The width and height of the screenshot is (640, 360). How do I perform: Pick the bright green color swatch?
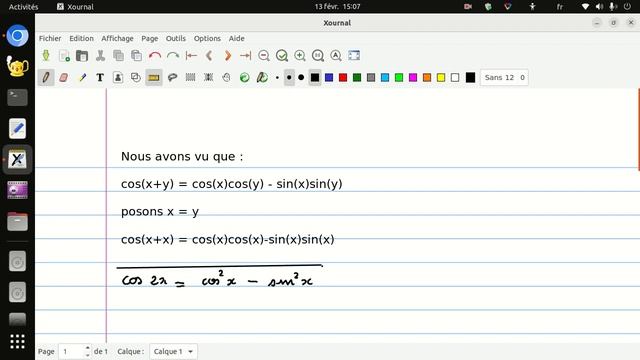pyautogui.click(x=399, y=78)
